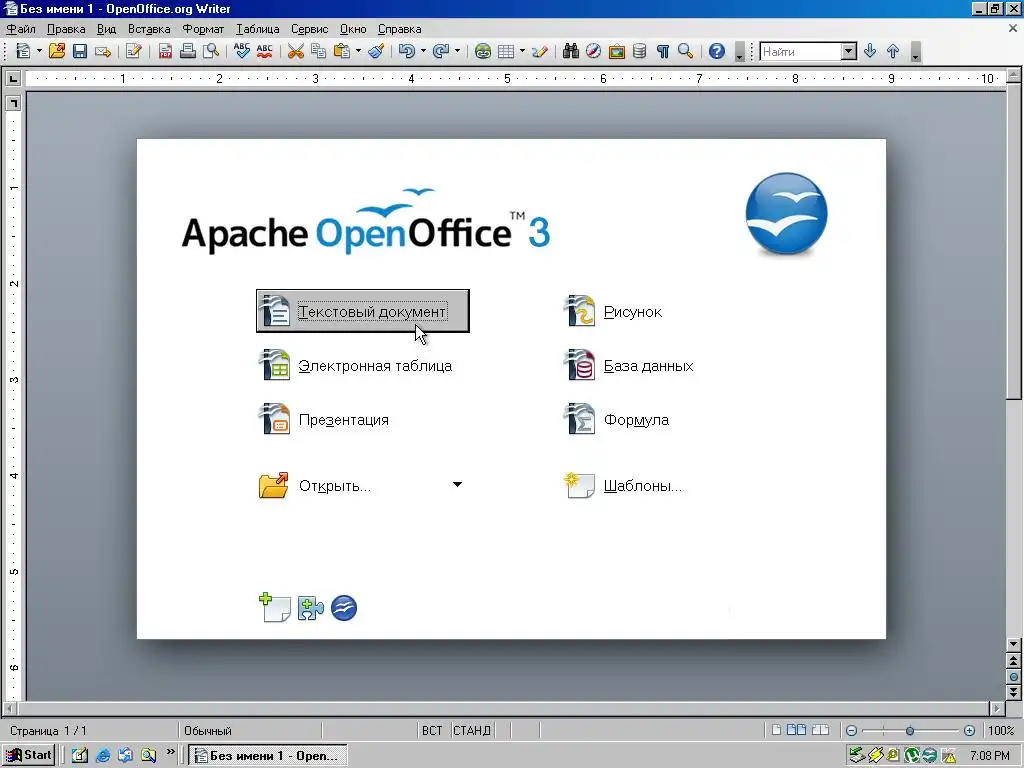Viewport: 1024px width, 768px height.
Task: Open the Redo history dropdown arrow
Action: point(457,51)
